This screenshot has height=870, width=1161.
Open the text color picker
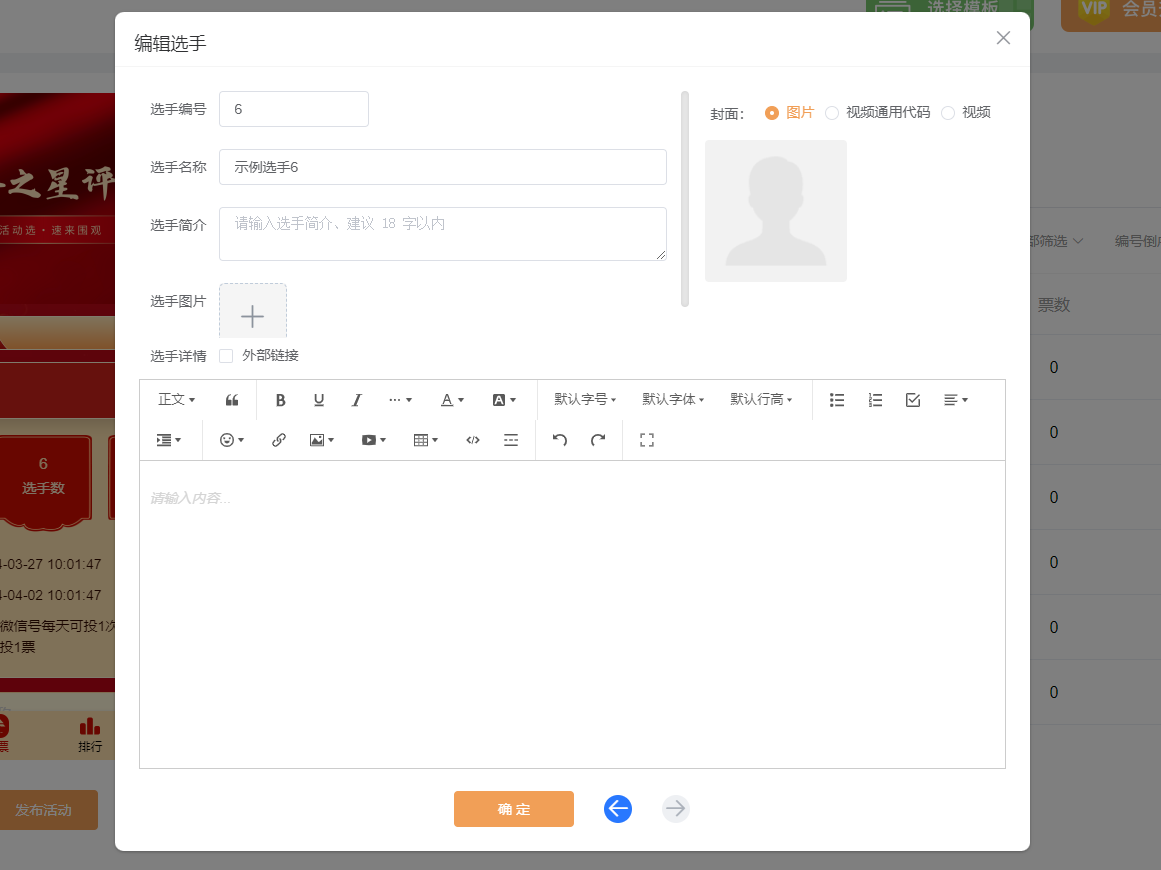click(x=453, y=400)
